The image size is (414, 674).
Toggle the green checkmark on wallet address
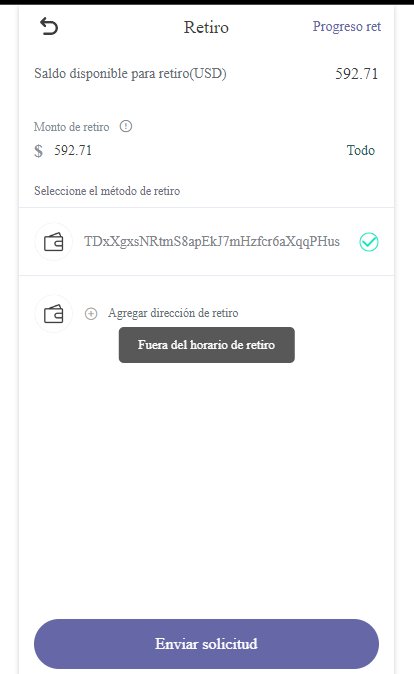click(x=369, y=242)
